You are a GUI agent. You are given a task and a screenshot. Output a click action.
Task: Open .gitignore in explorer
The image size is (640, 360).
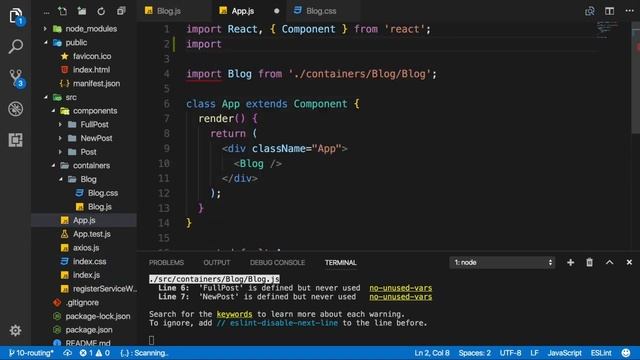(84, 302)
